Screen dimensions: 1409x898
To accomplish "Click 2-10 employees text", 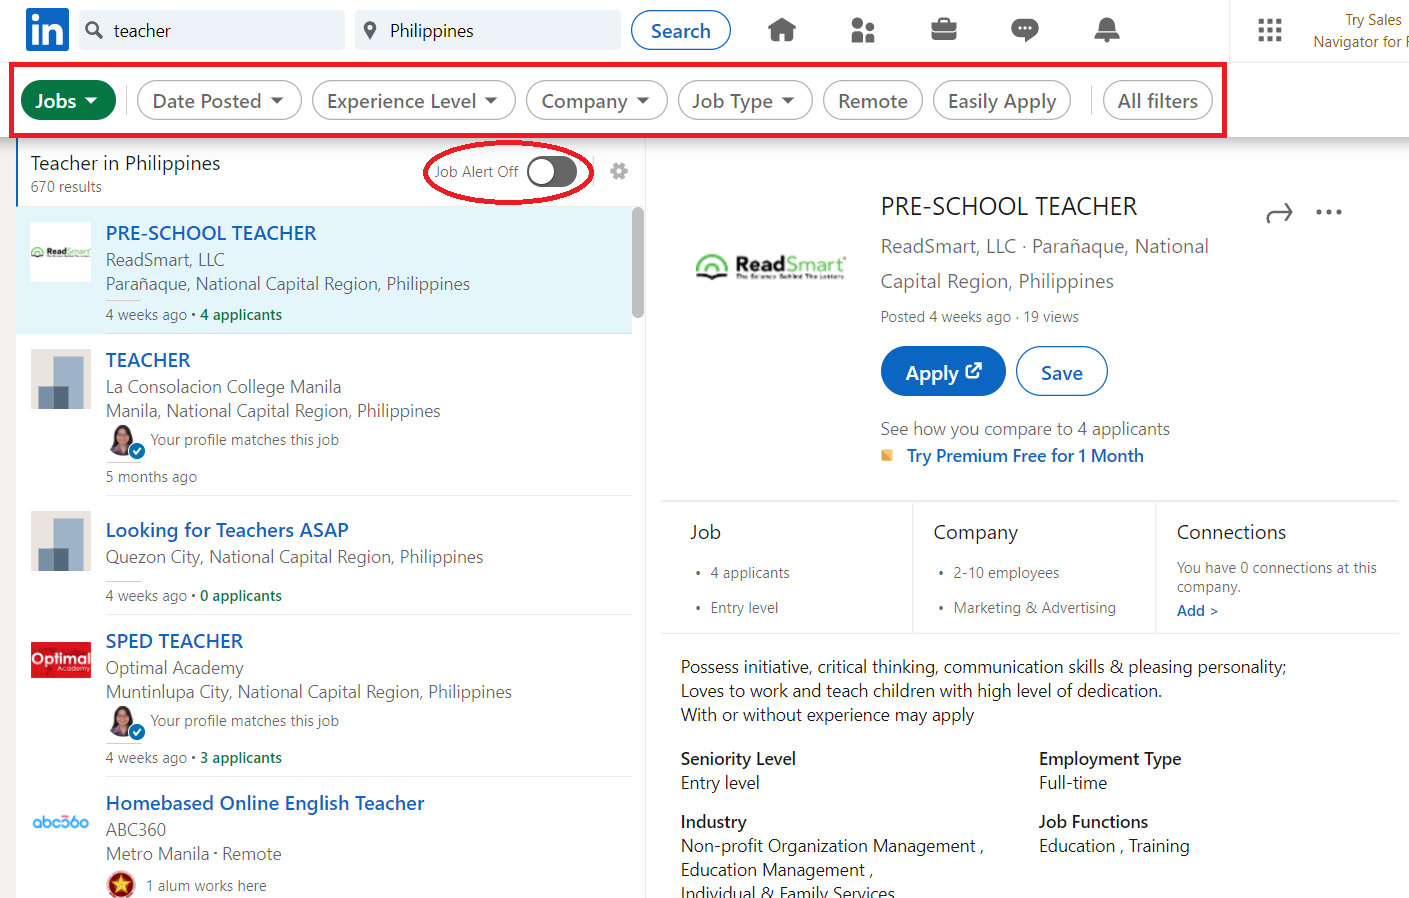I will [x=1006, y=573].
